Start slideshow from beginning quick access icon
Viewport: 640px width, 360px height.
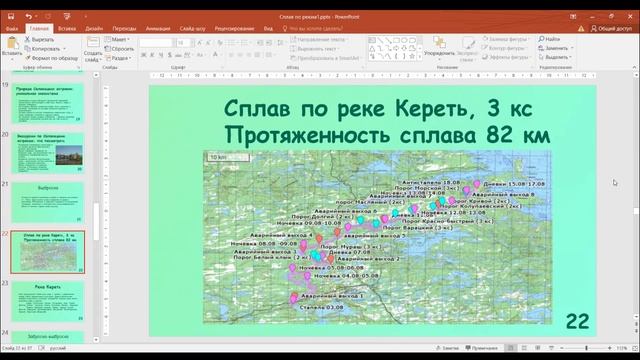point(67,16)
